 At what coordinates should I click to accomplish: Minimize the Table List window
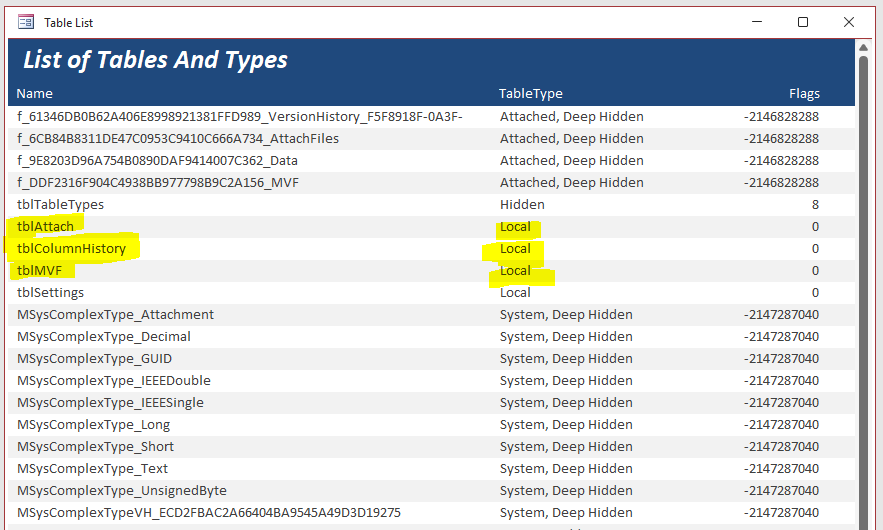pyautogui.click(x=757, y=22)
